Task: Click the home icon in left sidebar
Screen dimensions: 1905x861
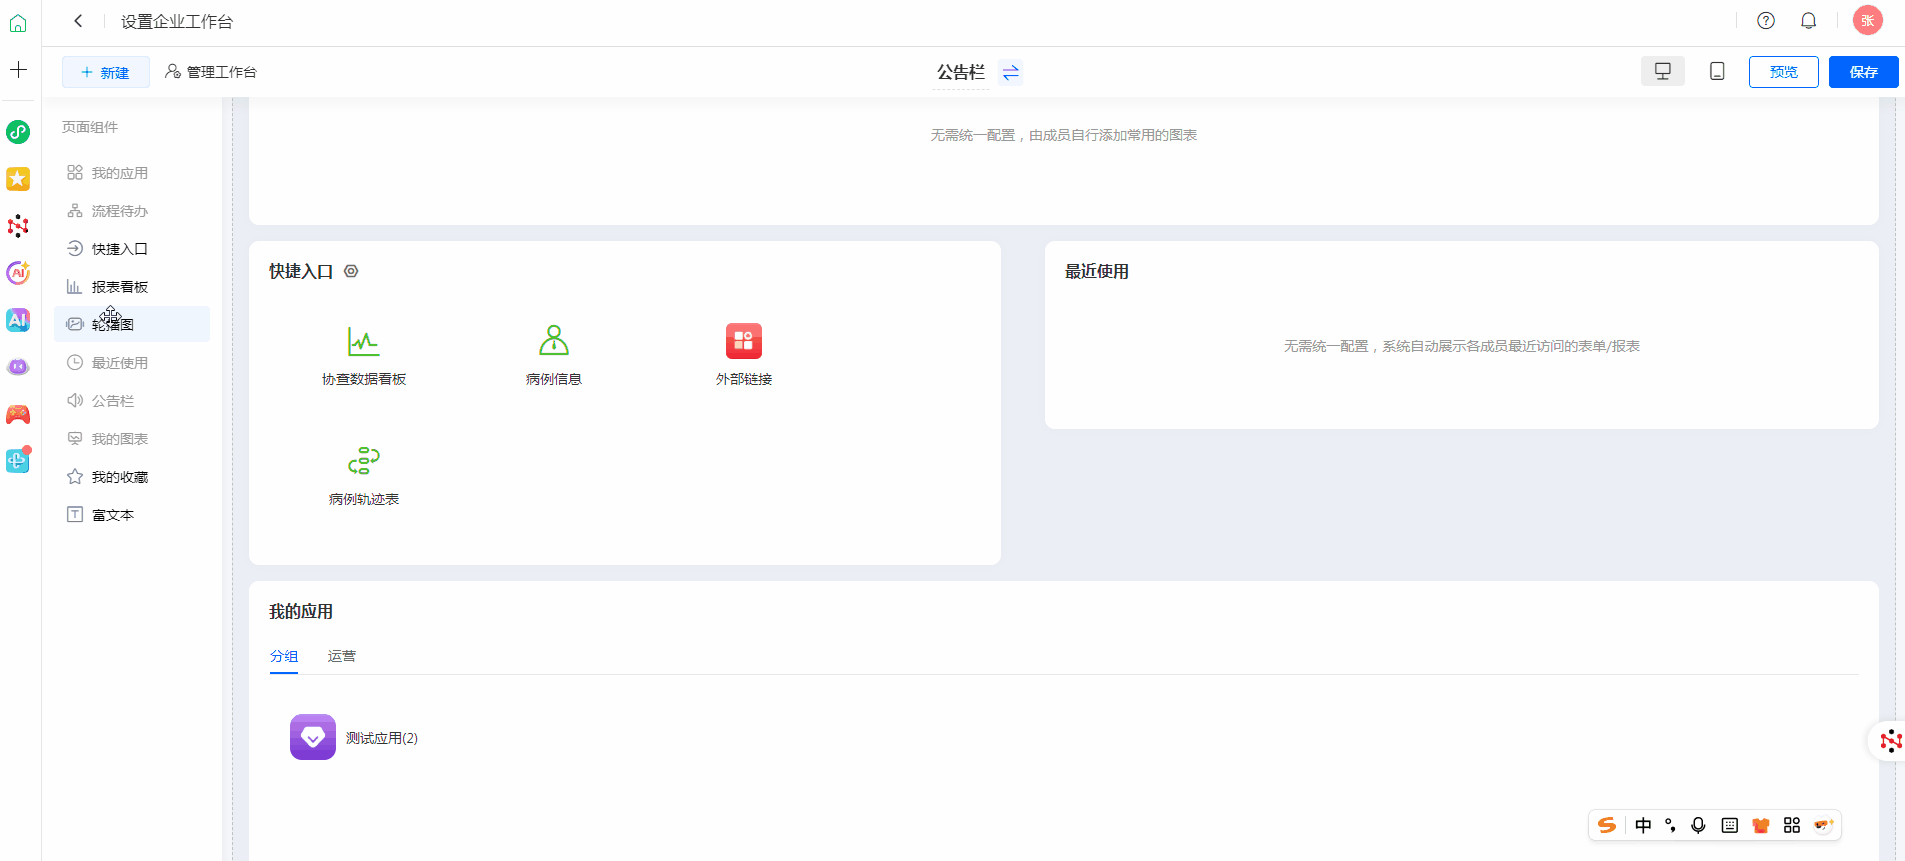Action: [18, 22]
